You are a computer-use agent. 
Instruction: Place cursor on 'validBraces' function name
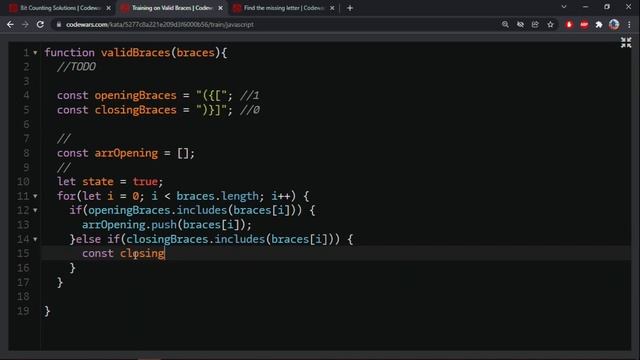(x=136, y=53)
